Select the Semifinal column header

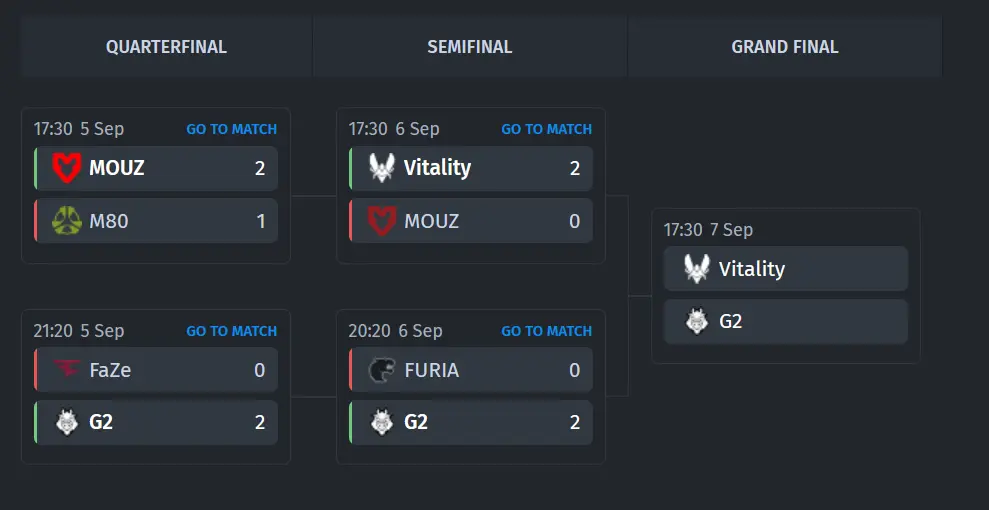[470, 47]
